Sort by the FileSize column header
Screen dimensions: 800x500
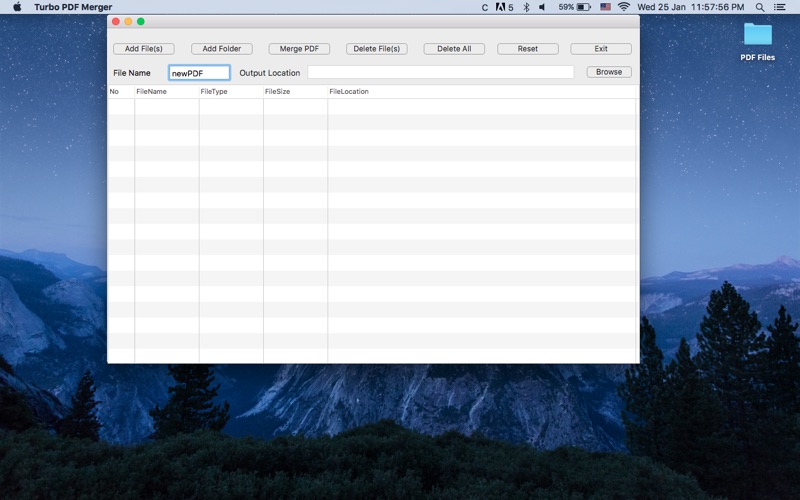click(295, 91)
